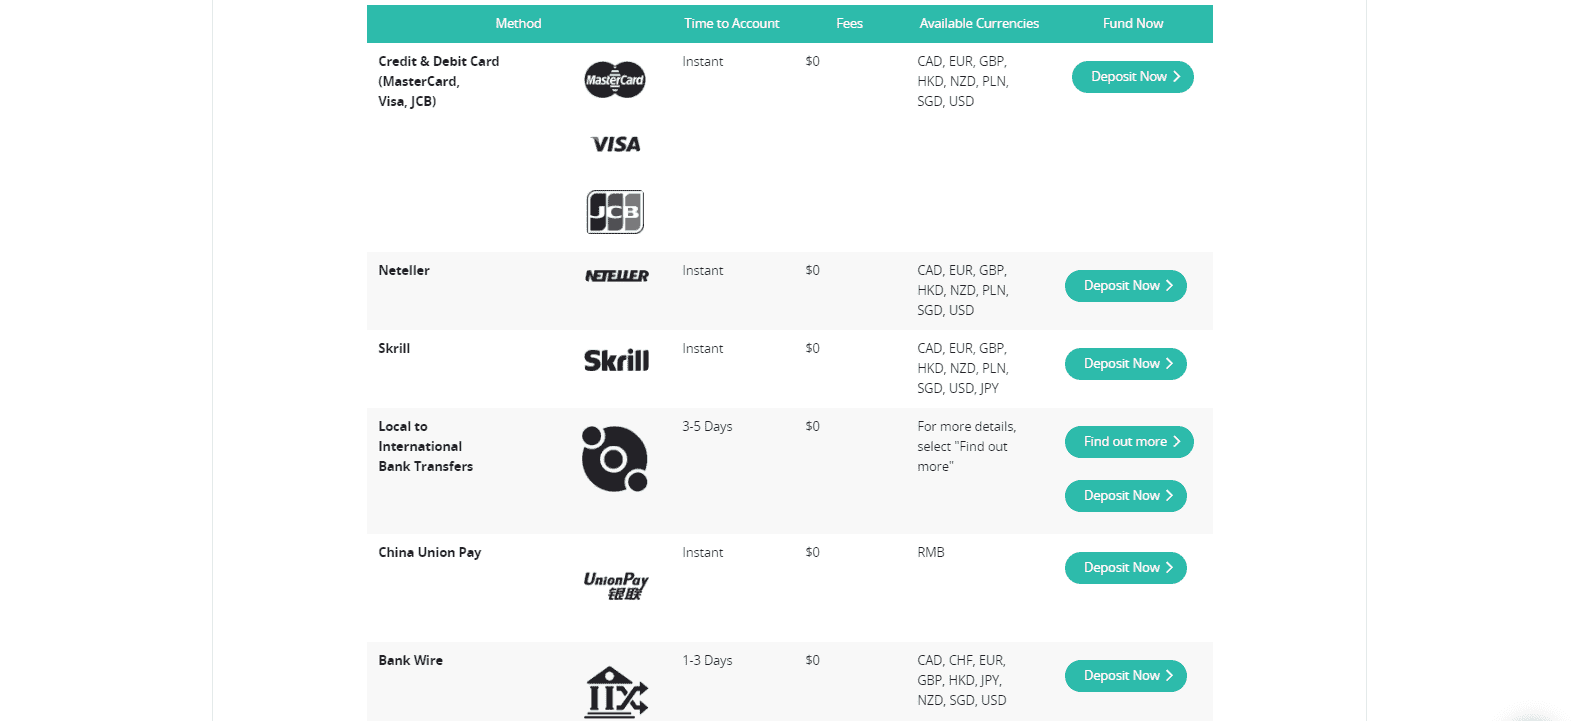This screenshot has height=721, width=1580.
Task: Click the Skrill logo
Action: click(616, 360)
